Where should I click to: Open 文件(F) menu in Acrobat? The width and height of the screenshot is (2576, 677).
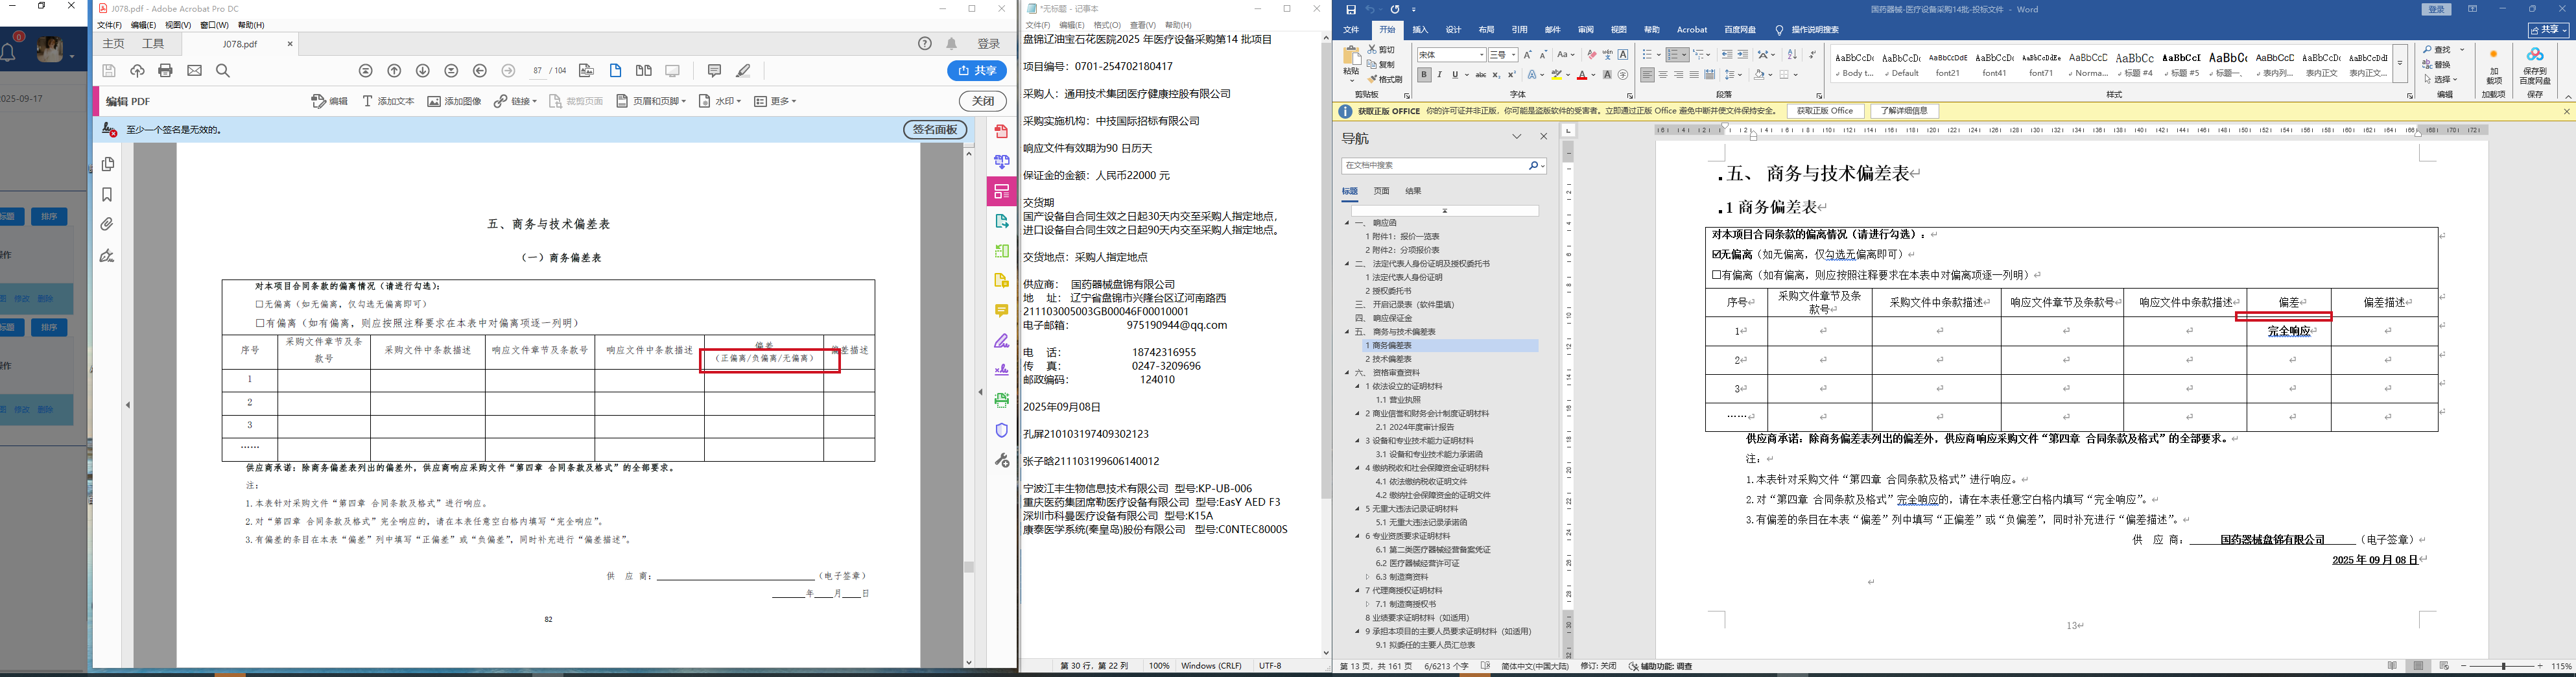109,25
